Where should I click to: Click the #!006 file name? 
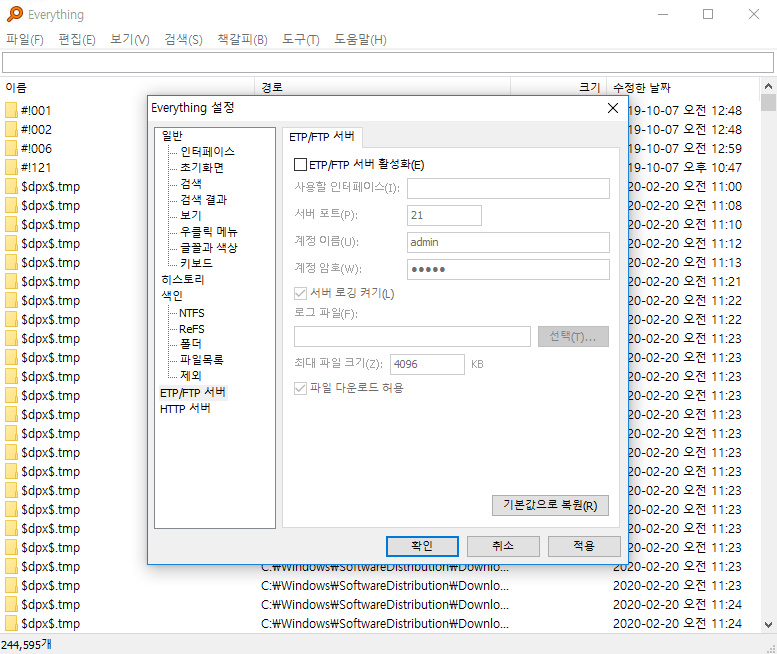(x=36, y=148)
